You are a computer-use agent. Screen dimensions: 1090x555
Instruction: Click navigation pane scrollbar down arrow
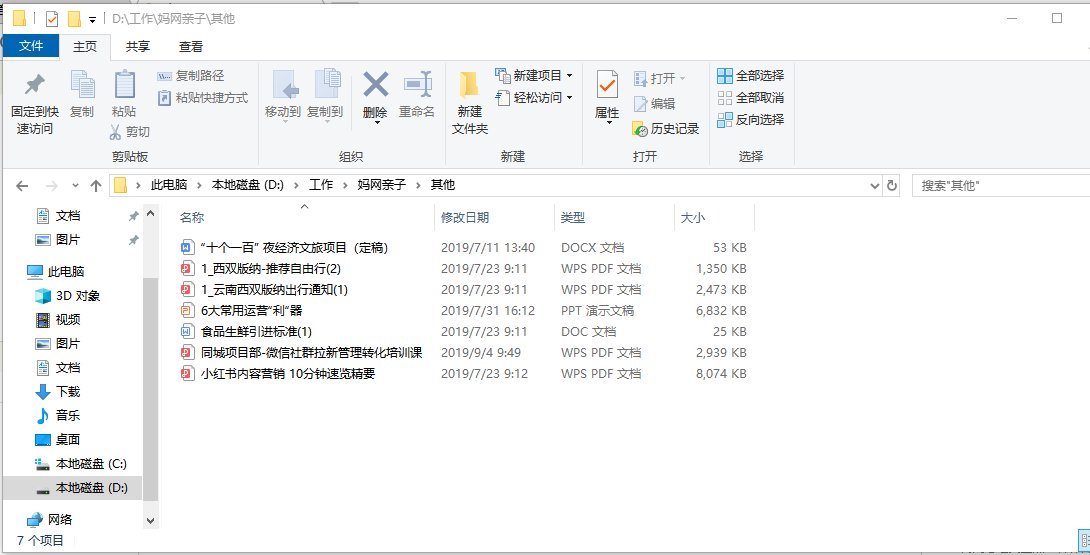click(x=151, y=520)
